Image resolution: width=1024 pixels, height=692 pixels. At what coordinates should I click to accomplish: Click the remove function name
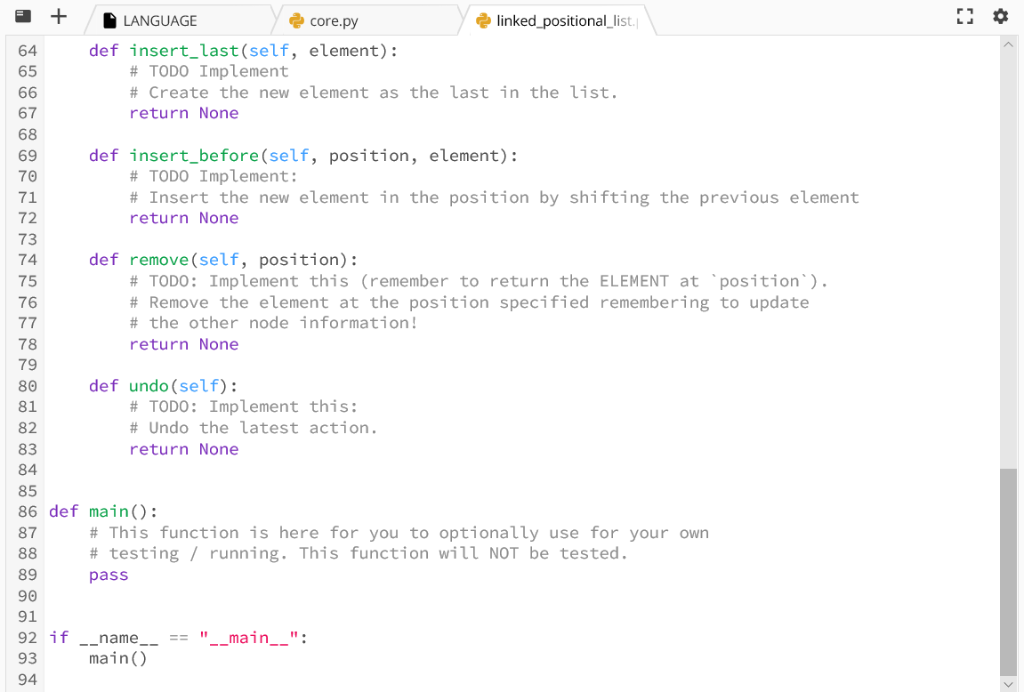point(159,260)
